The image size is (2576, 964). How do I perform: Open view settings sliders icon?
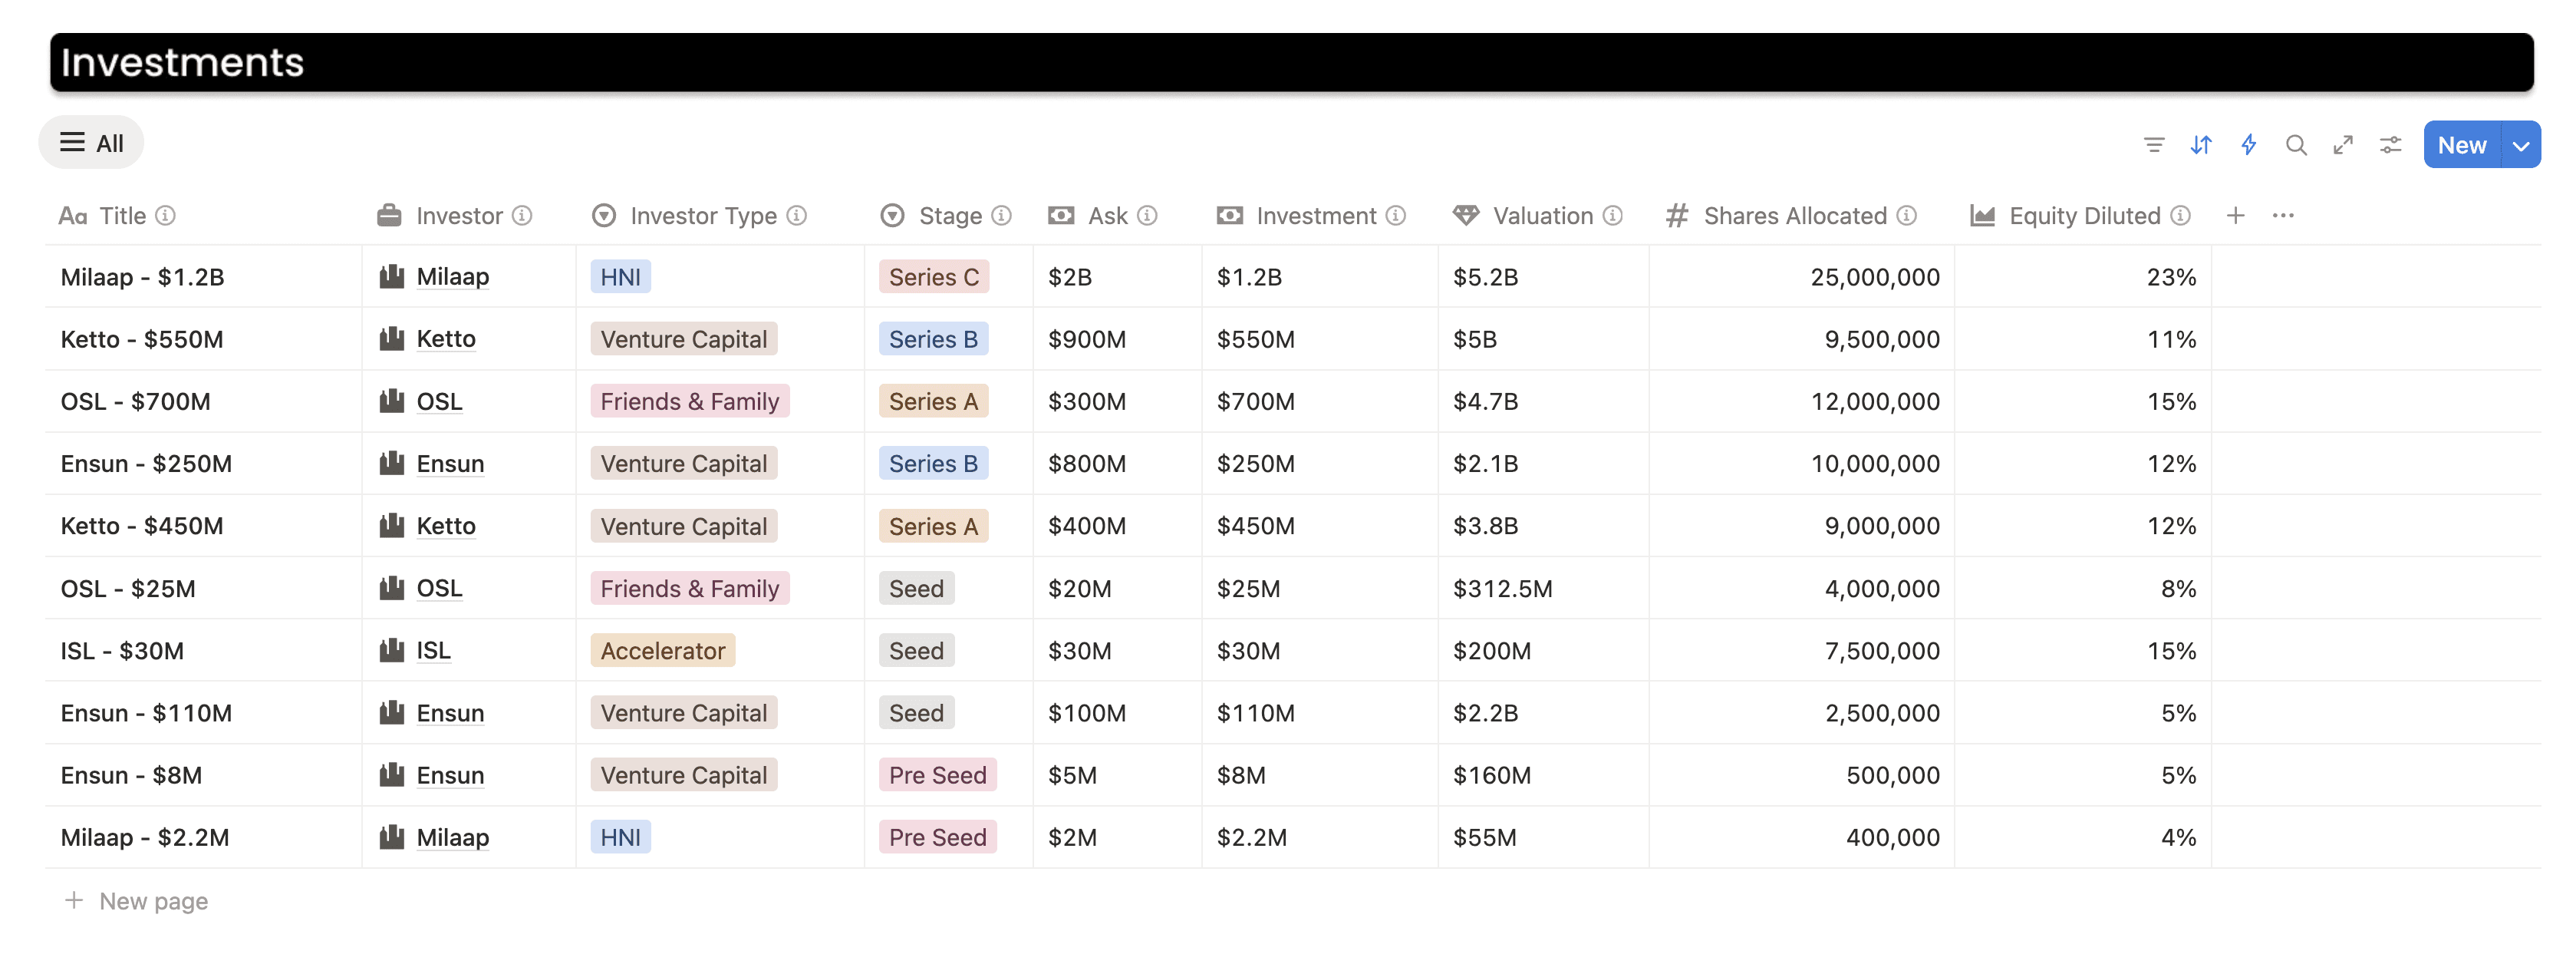[2391, 145]
